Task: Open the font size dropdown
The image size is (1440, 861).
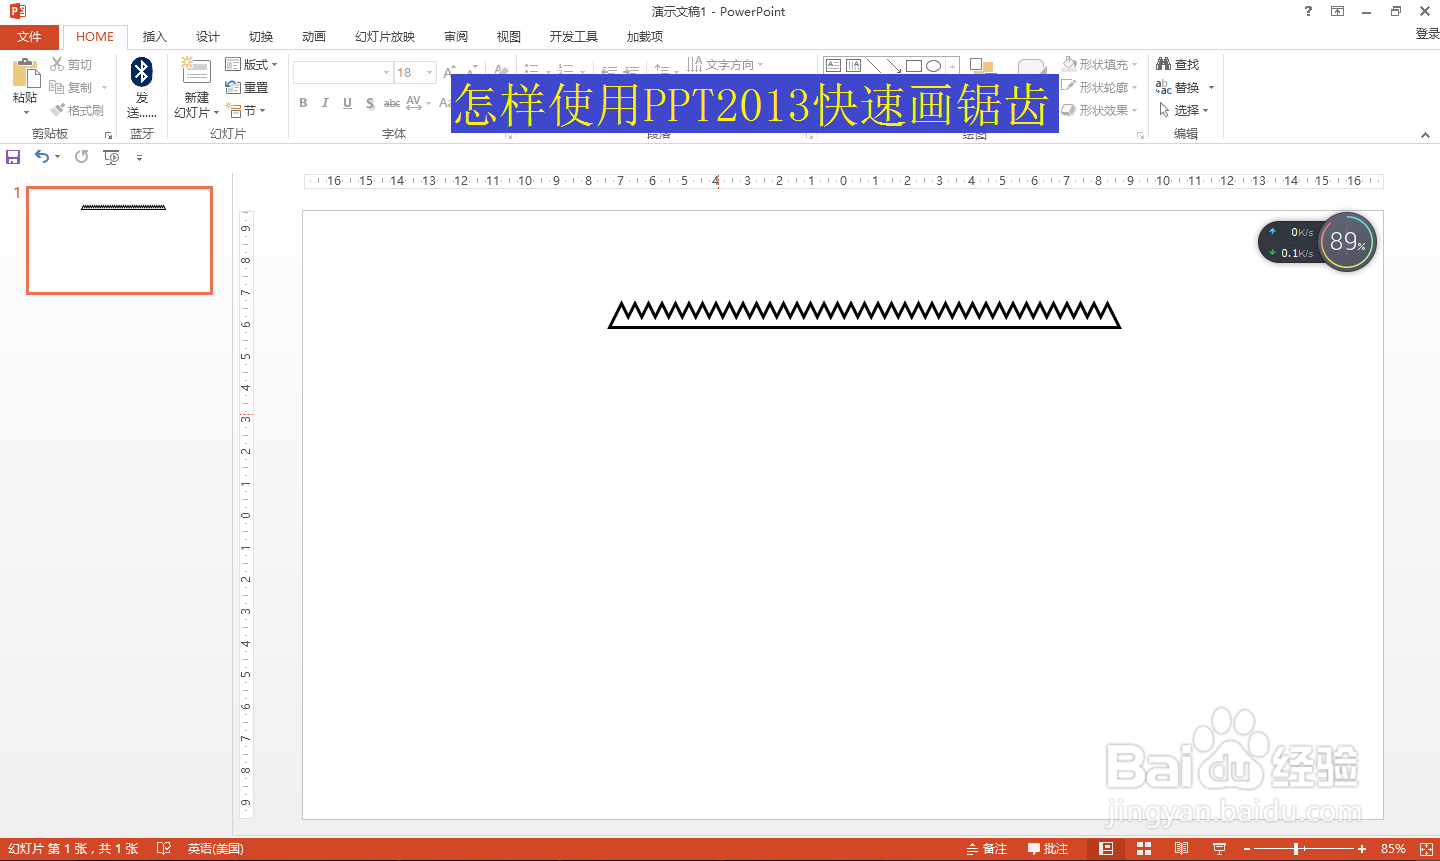Action: [x=431, y=72]
